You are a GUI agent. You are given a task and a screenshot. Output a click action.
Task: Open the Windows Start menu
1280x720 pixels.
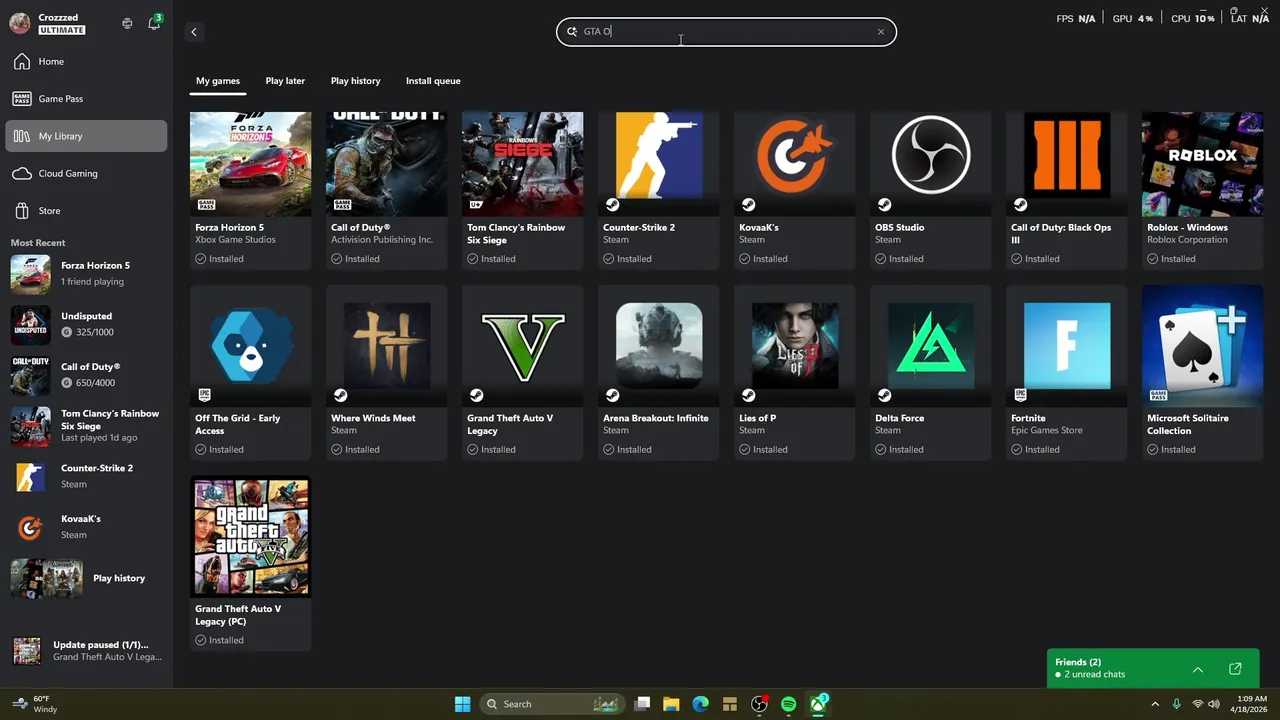click(x=463, y=704)
